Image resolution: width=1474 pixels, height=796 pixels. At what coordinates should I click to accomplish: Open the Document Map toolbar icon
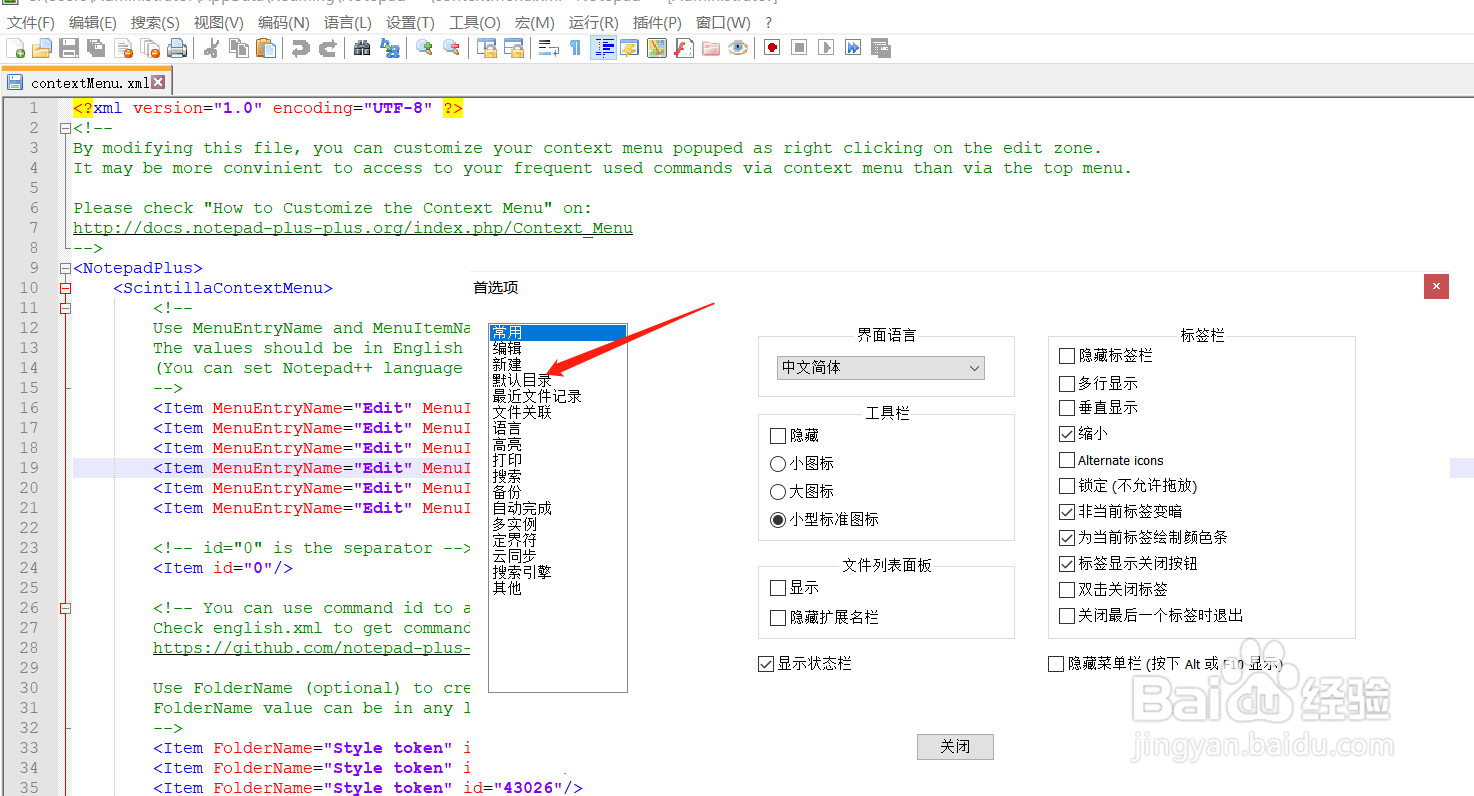[x=657, y=47]
